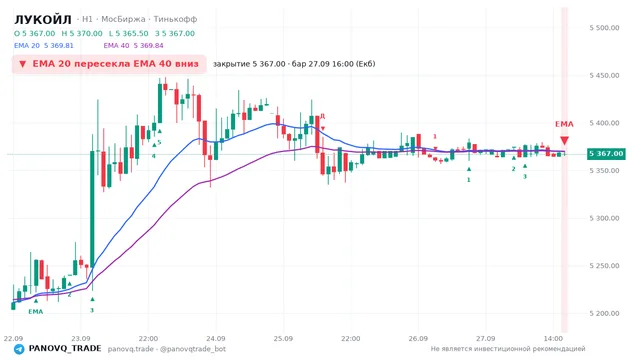Click the green EMA label near 22.09
The height and width of the screenshot is (360, 640).
(36, 311)
